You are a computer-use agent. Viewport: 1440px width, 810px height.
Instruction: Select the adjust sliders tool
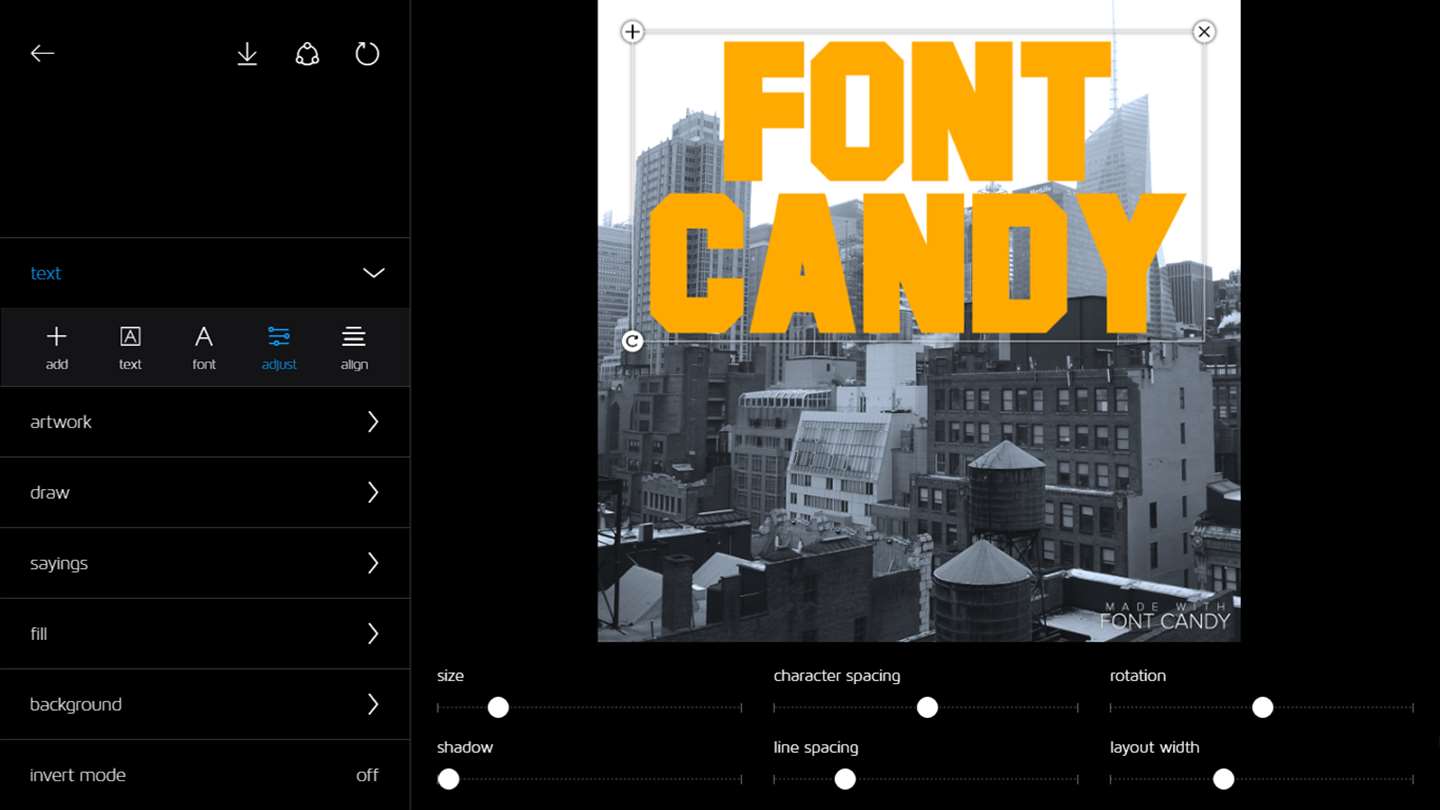click(279, 346)
